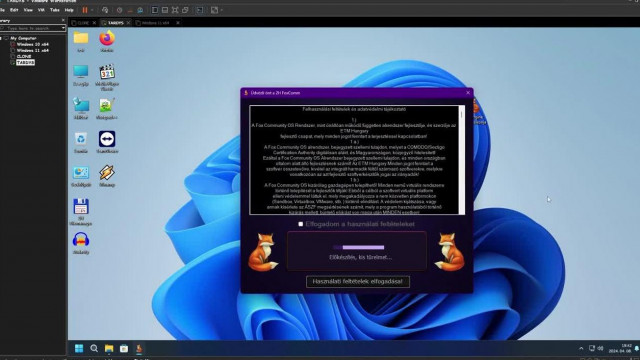Open the This PC monitor desktop icon
Viewport: 640px width, 360px height.
click(81, 75)
